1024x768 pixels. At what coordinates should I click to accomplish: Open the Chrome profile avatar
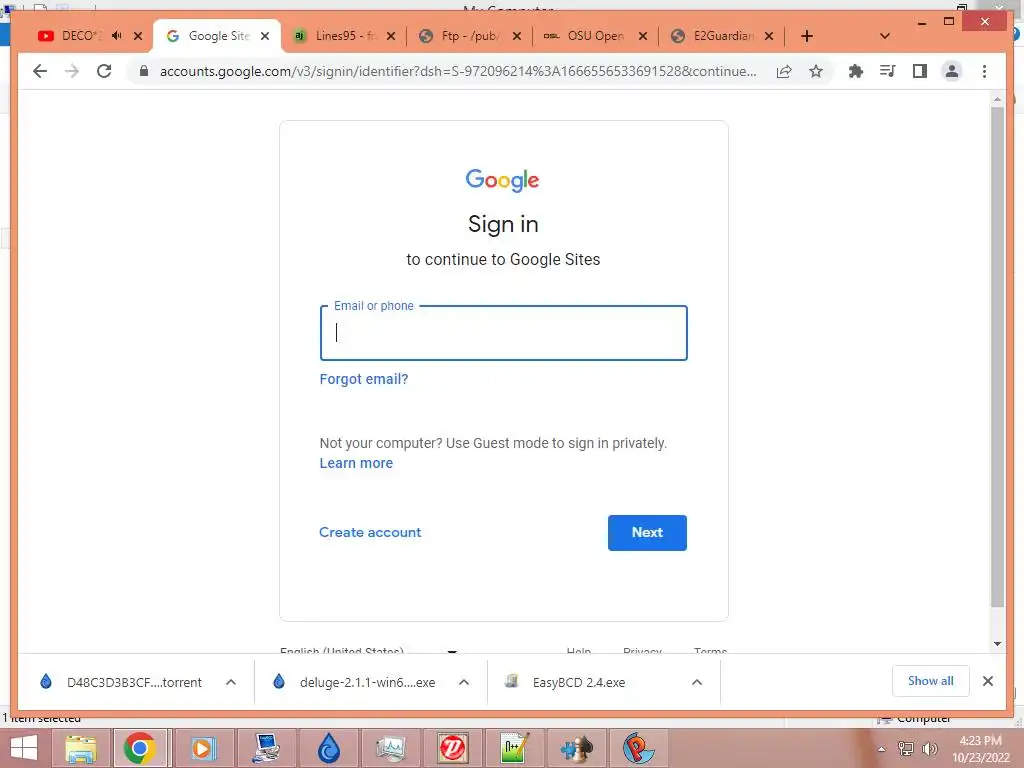coord(952,71)
